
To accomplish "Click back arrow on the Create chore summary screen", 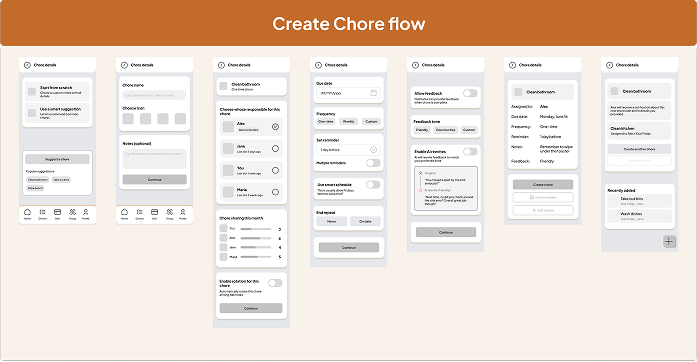I will tap(512, 65).
